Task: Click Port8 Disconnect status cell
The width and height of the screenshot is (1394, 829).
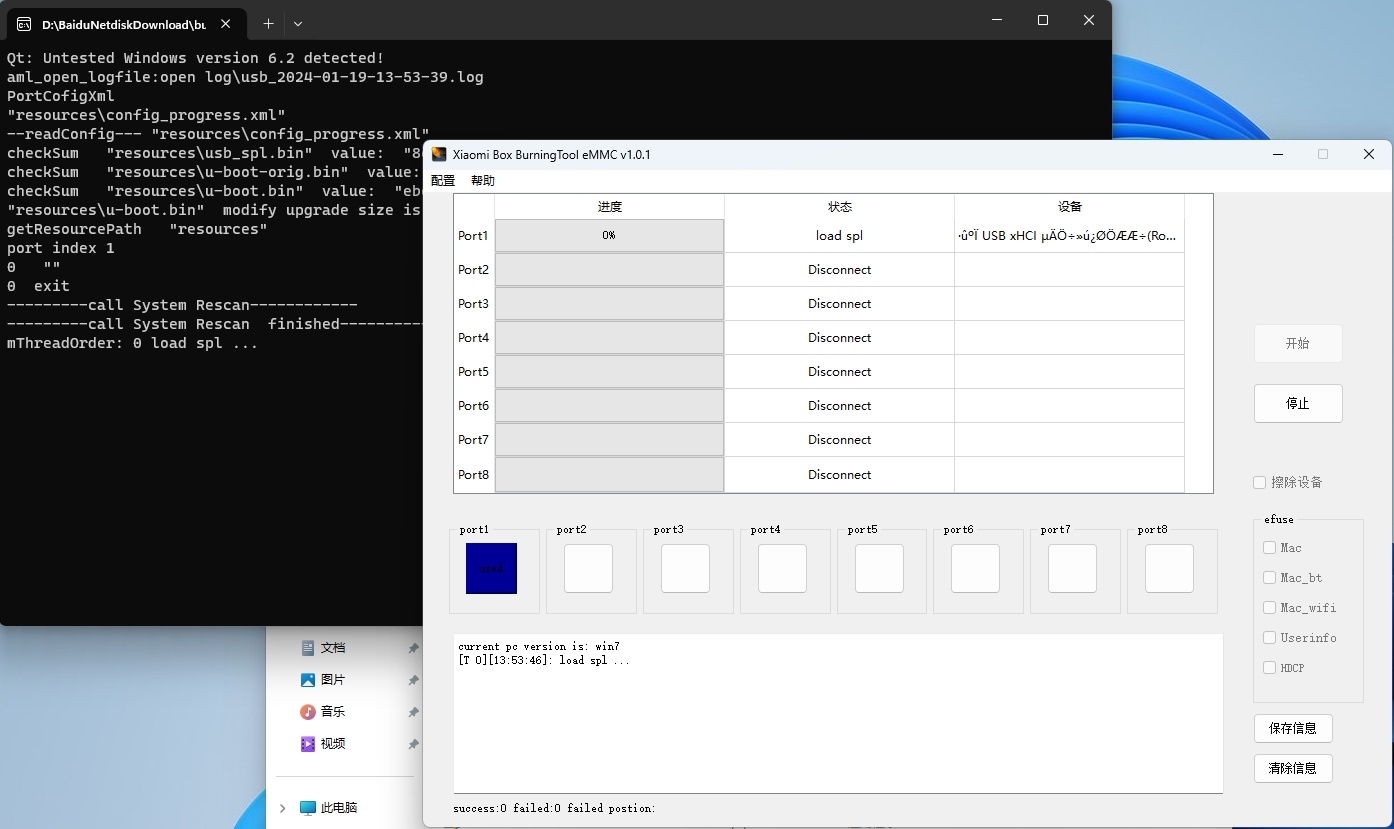Action: pyautogui.click(x=839, y=475)
